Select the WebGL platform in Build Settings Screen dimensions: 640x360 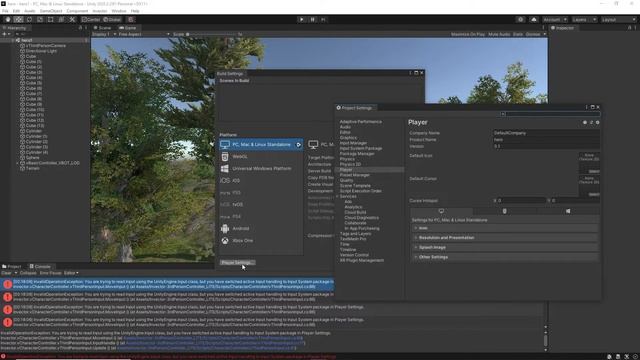point(261,156)
